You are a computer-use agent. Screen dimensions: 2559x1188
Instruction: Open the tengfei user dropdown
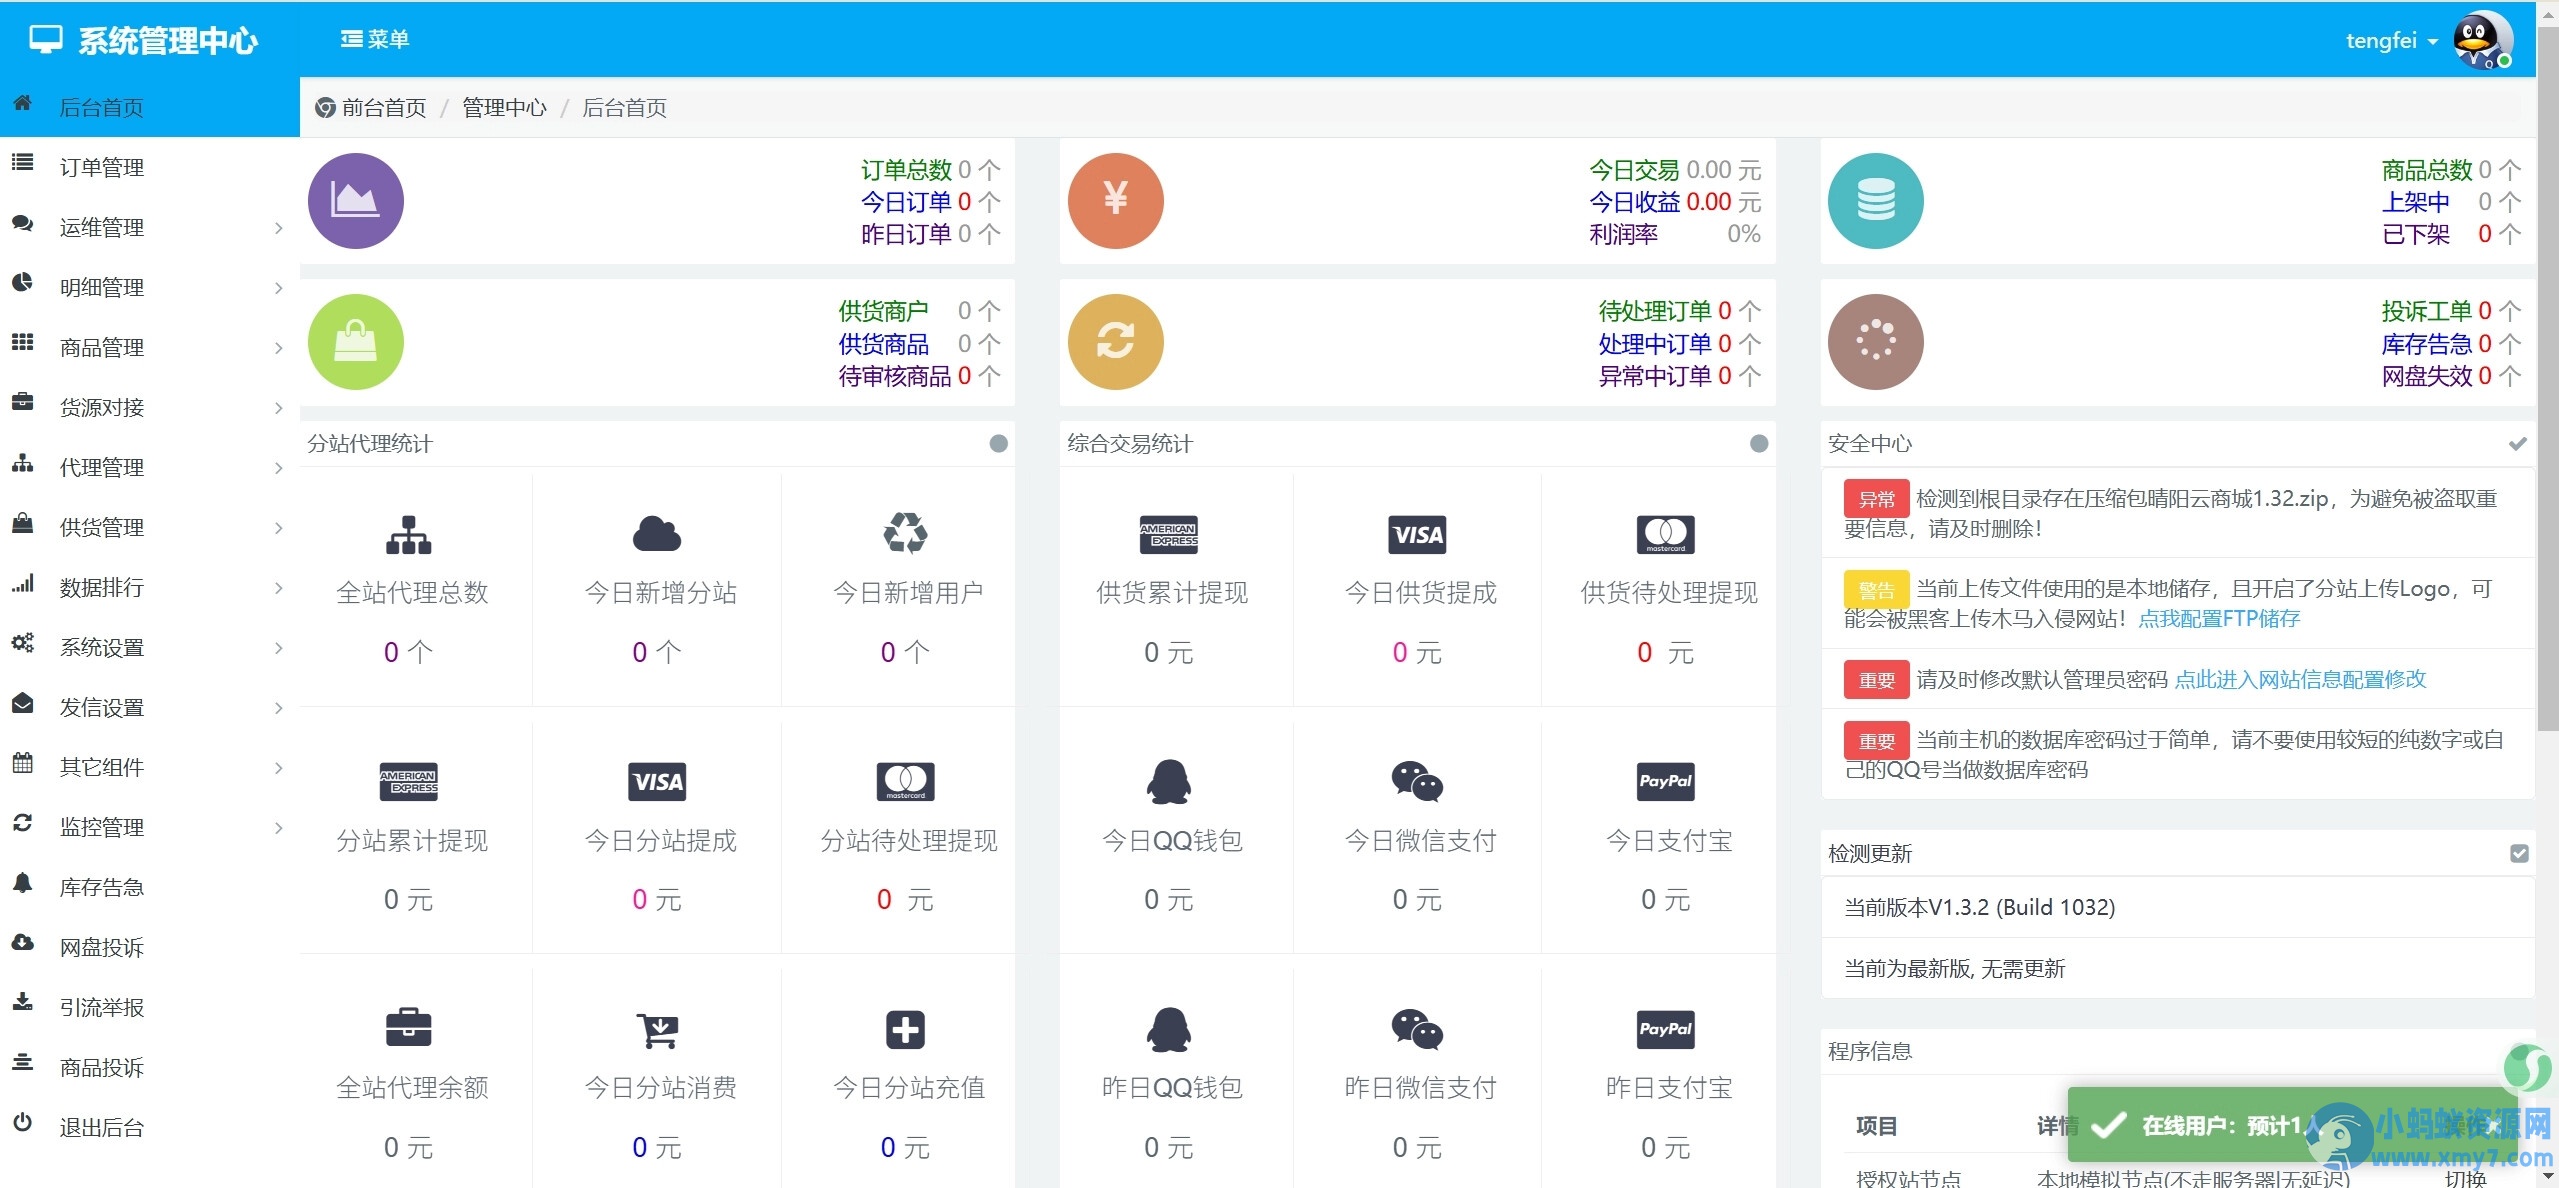pyautogui.click(x=2392, y=40)
